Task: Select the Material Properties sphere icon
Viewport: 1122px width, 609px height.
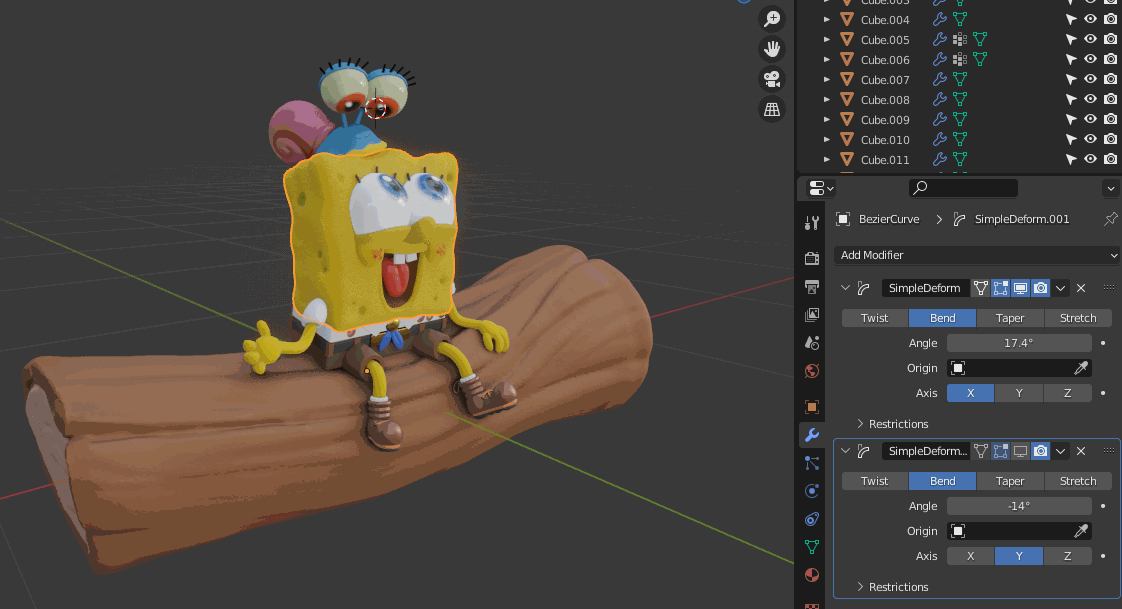Action: (810, 574)
